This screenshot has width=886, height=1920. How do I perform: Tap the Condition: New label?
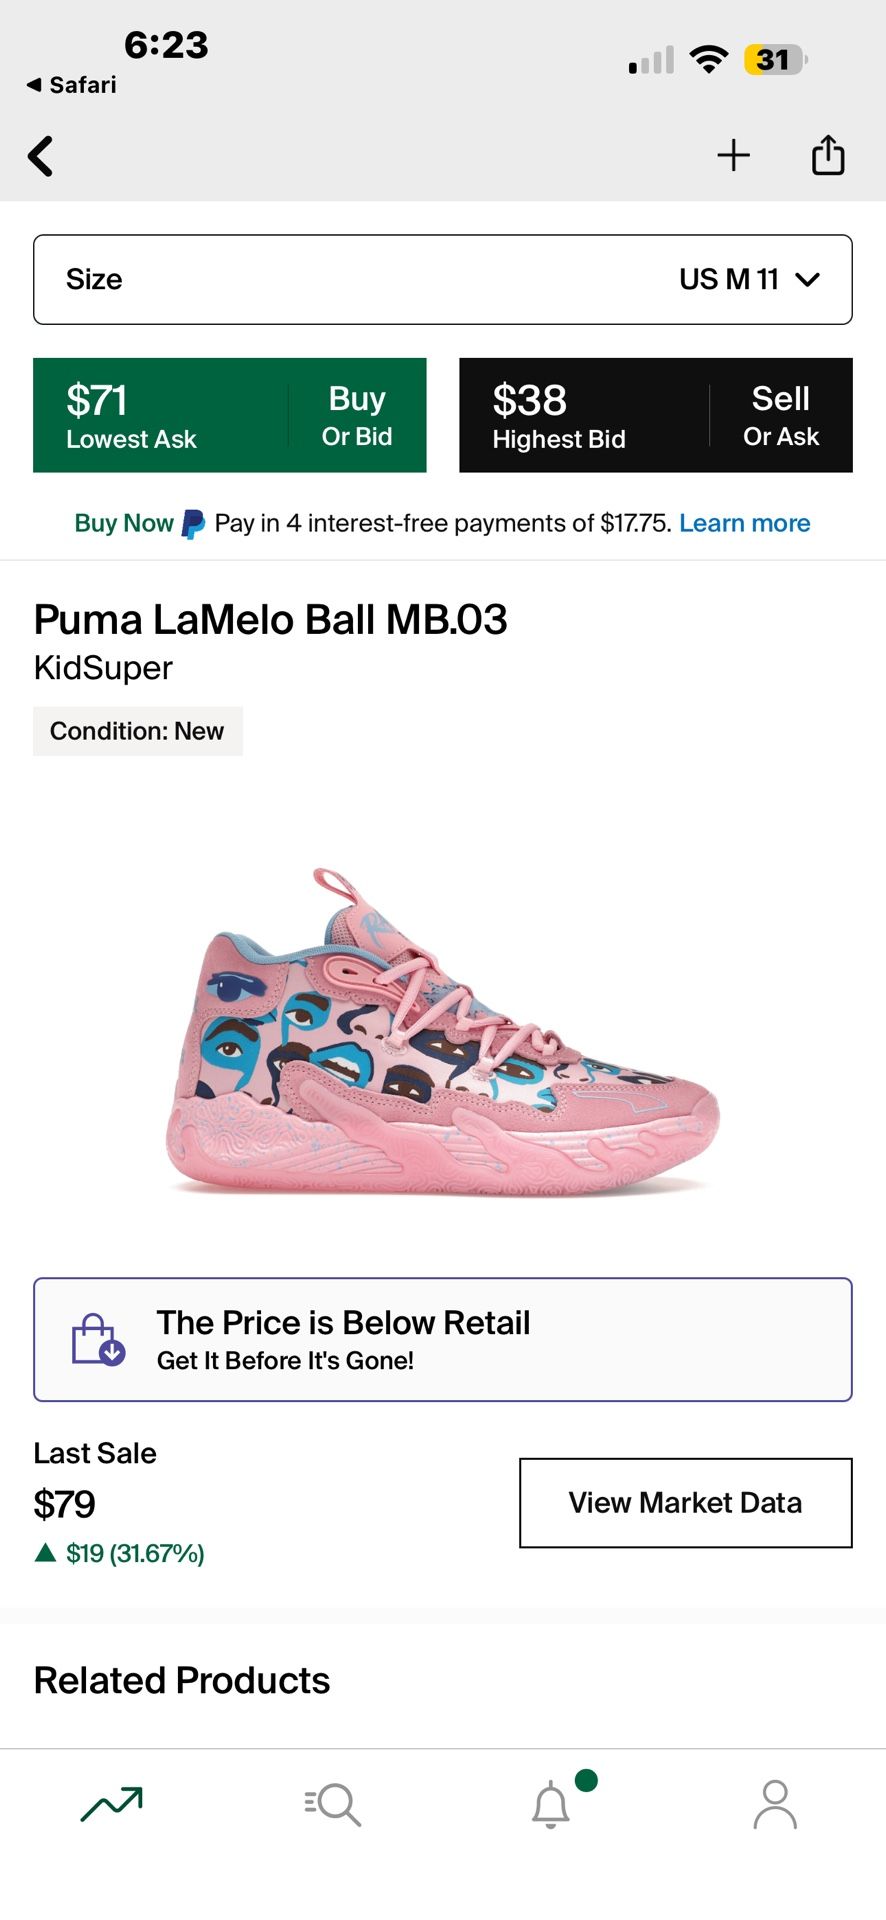(137, 731)
